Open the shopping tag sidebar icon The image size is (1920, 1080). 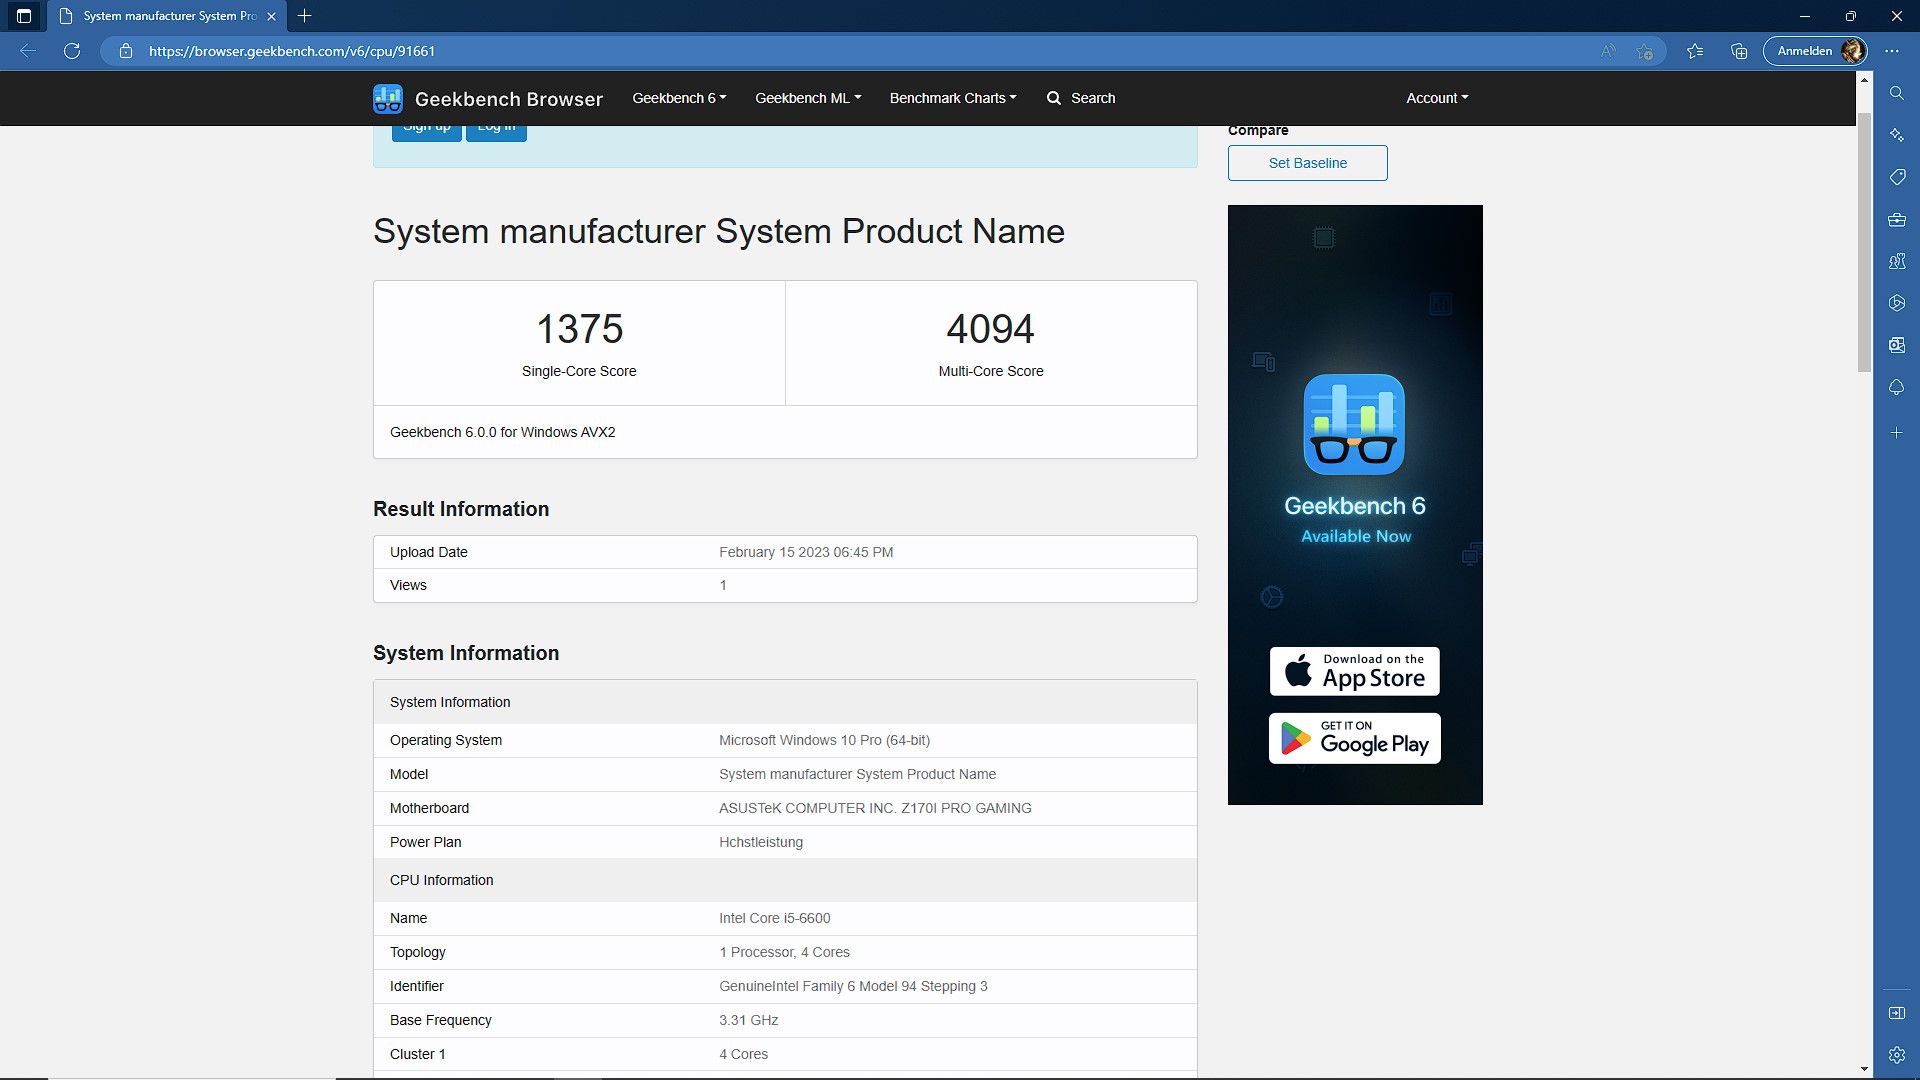click(x=1896, y=177)
